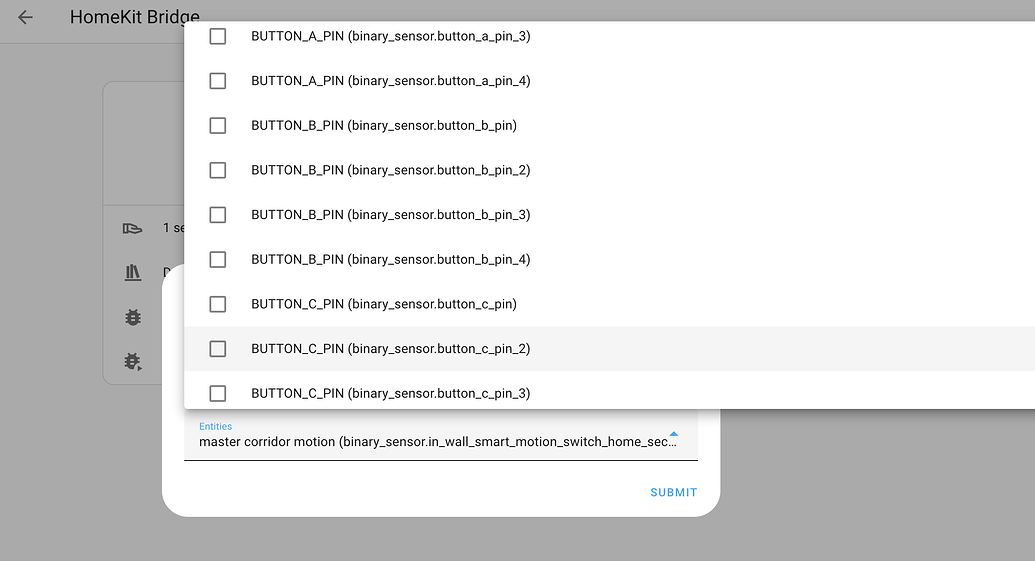Screen dimensions: 1035x561
Task: Go back using the arrow icon
Action: [25, 17]
